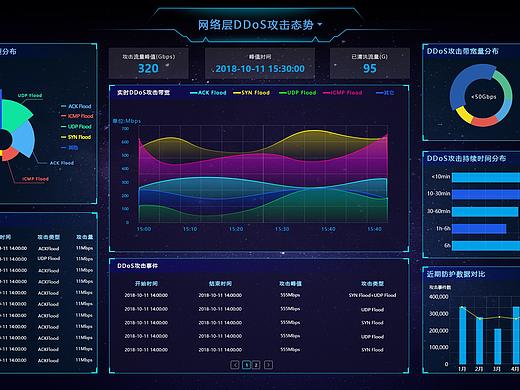Click the red ICMP Flood pie slice

(x=10, y=154)
